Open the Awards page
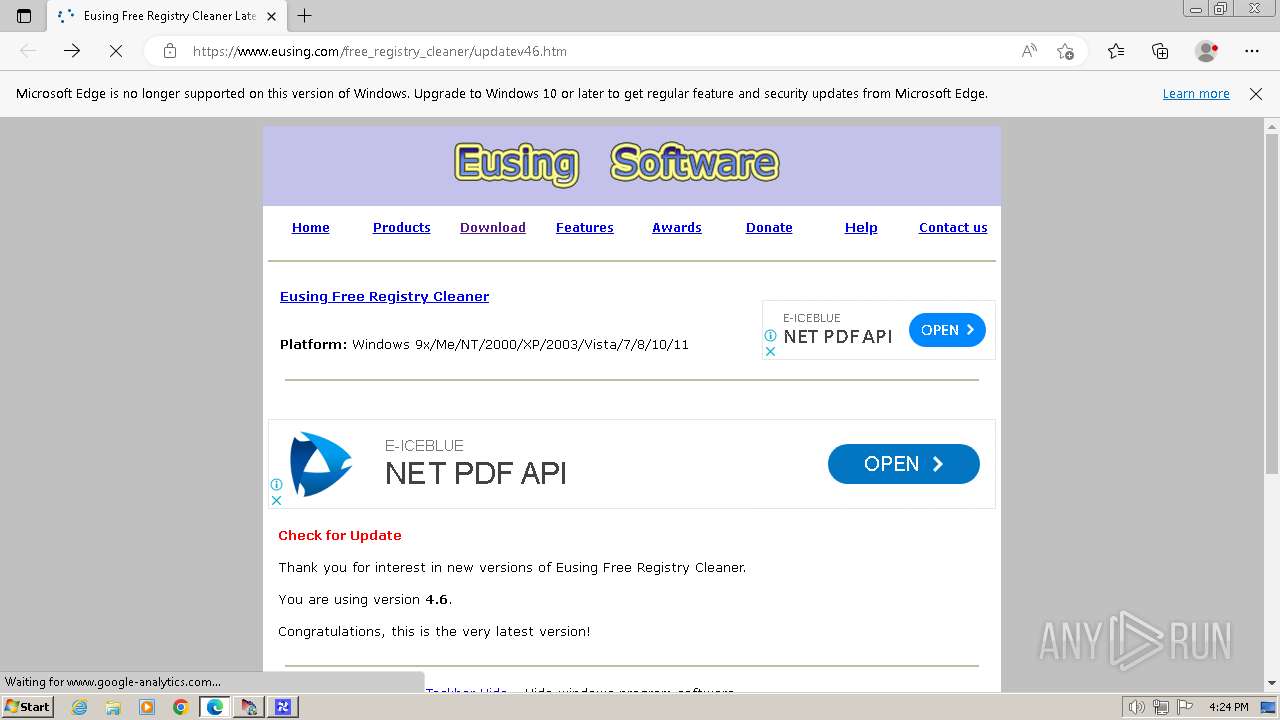 676,227
